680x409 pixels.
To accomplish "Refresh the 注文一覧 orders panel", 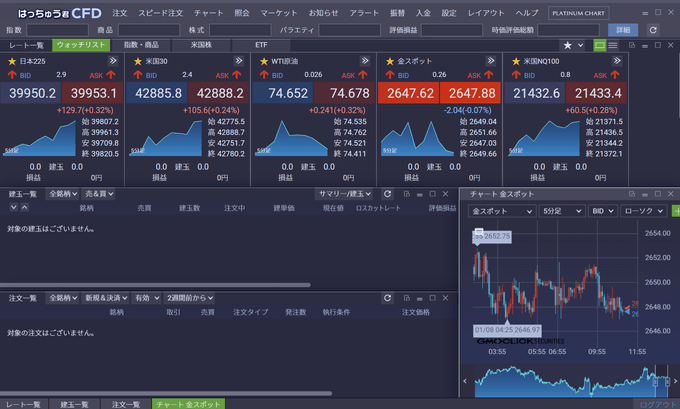I will (387, 298).
